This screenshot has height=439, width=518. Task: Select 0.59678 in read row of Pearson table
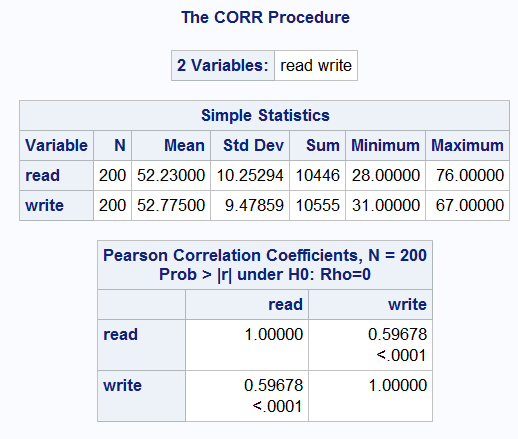pyautogui.click(x=397, y=334)
